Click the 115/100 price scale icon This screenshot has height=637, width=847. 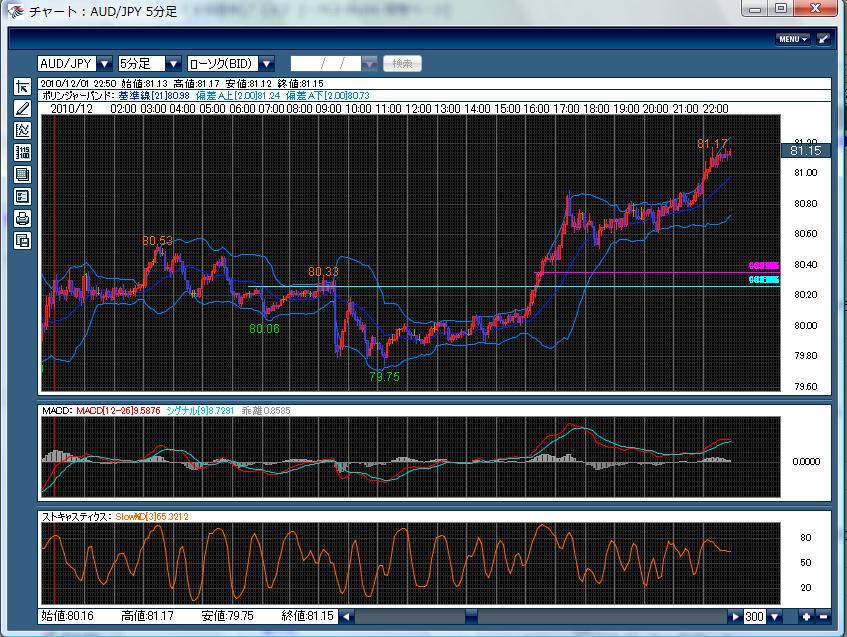click(22, 152)
